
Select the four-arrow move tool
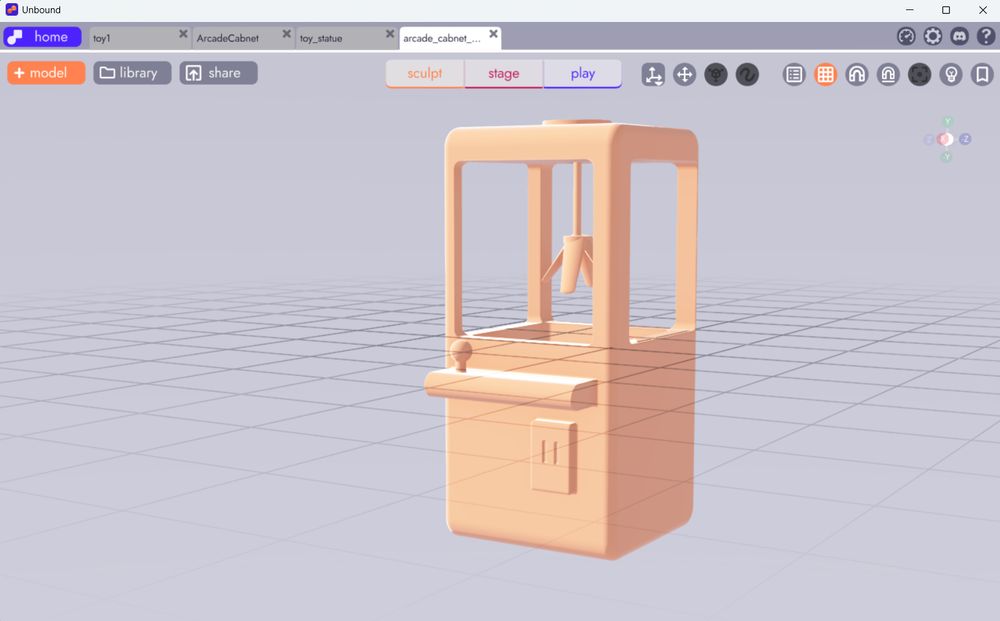(684, 75)
